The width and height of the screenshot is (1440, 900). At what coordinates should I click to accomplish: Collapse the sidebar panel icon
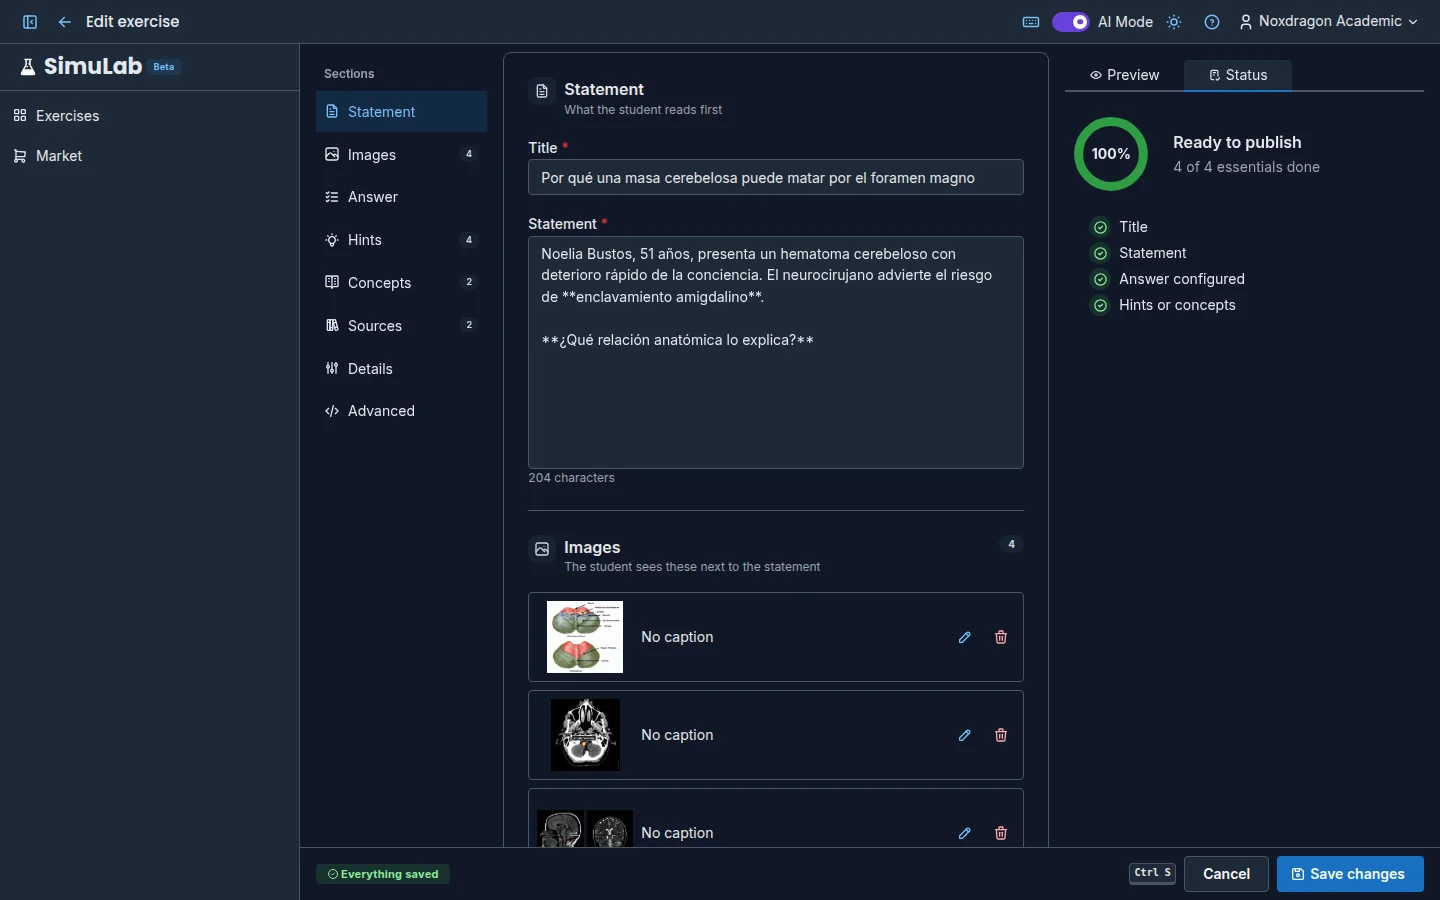coord(30,22)
